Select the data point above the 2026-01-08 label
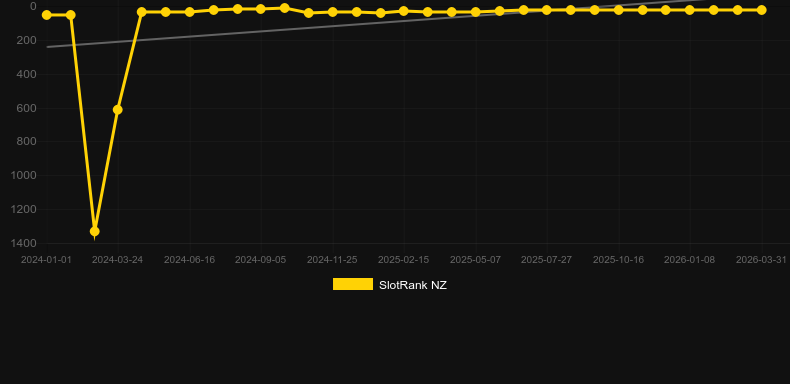 click(690, 10)
